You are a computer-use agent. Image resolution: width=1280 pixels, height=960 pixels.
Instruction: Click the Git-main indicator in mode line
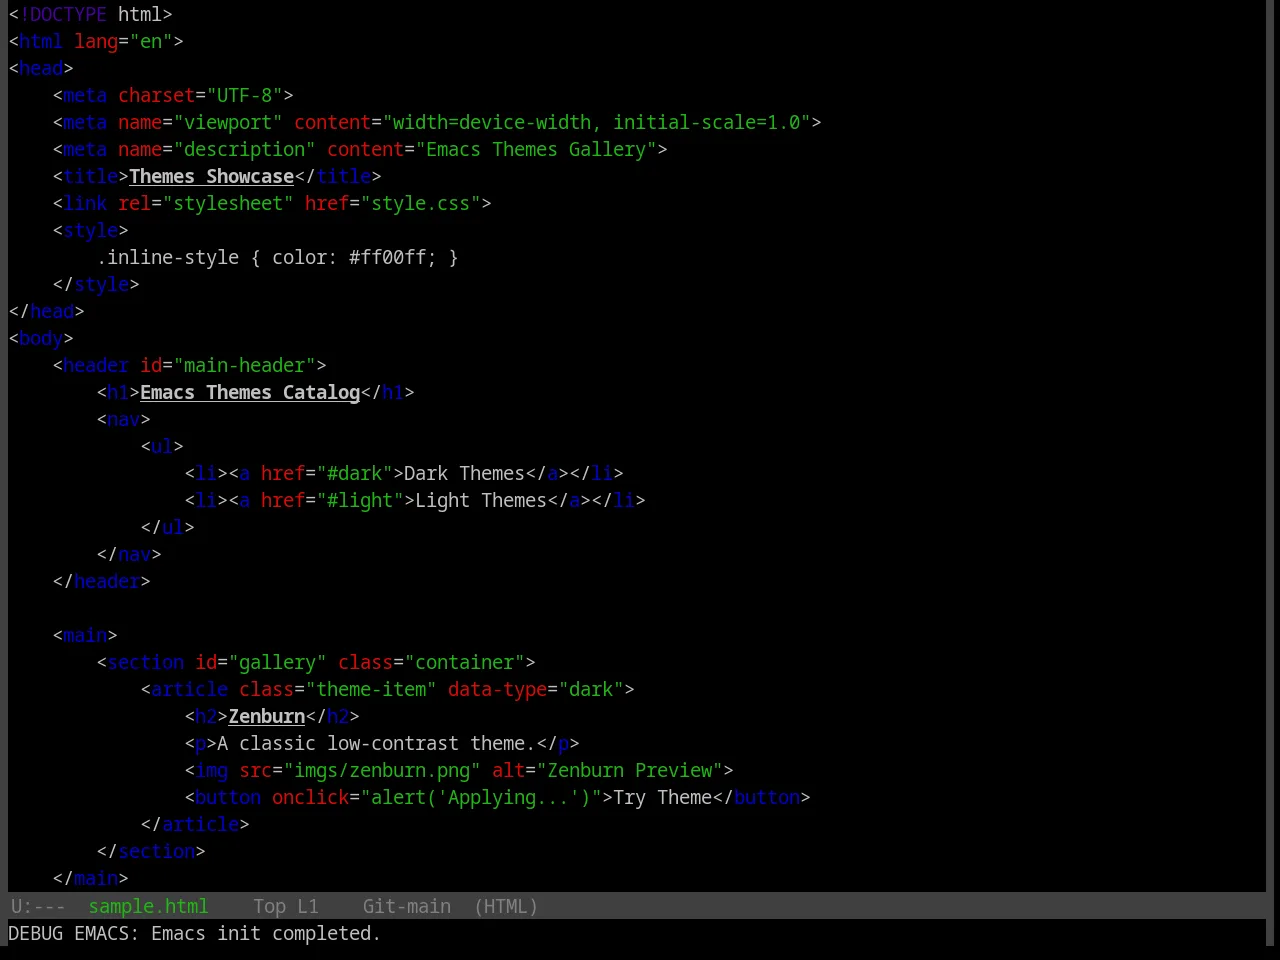(406, 906)
